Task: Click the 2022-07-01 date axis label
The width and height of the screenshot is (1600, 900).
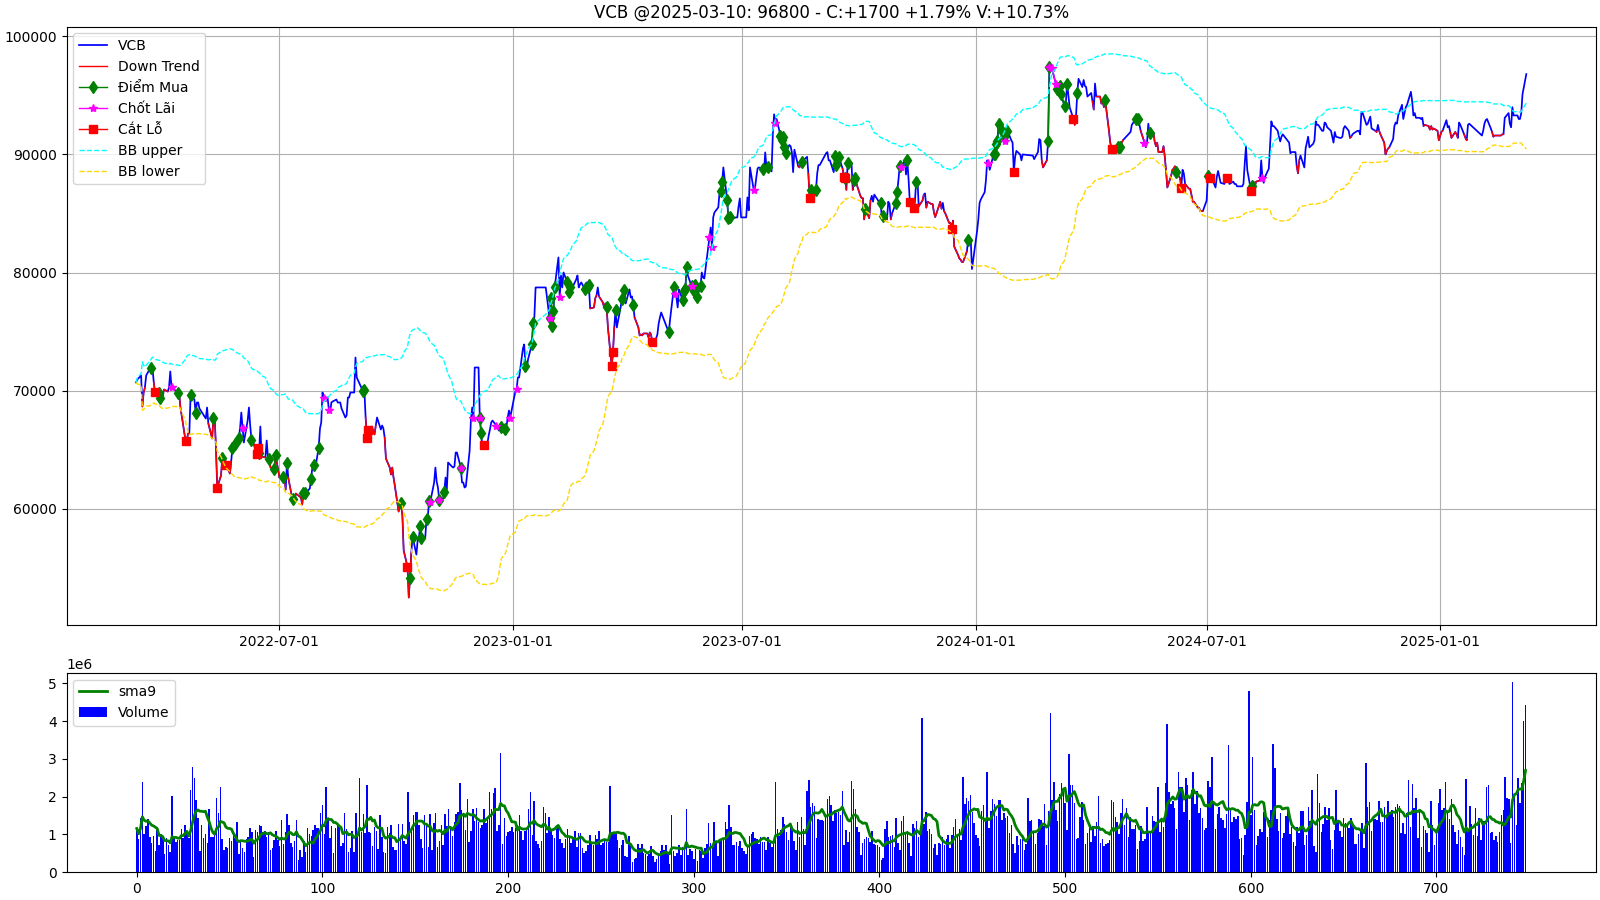Action: click(279, 641)
